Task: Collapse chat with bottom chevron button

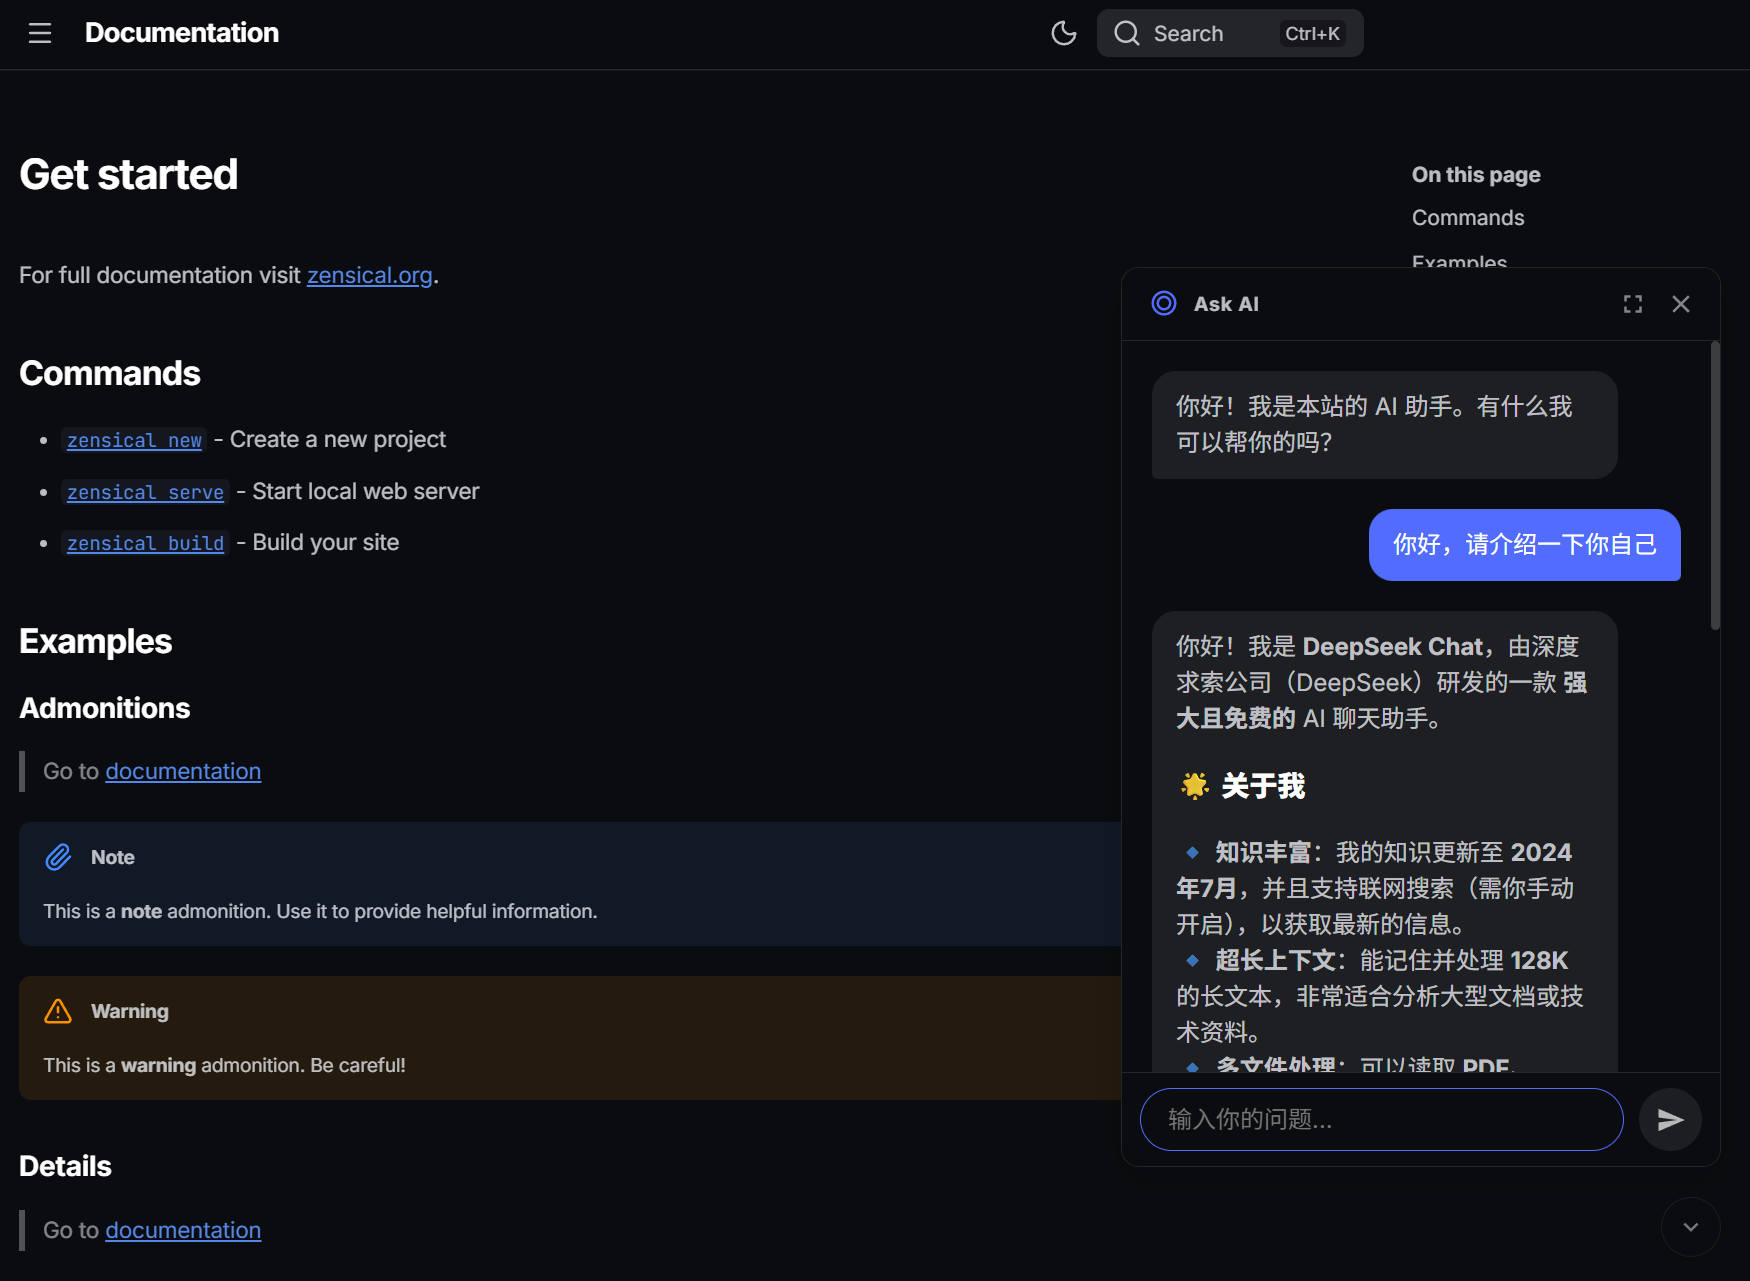Action: 1690,1227
